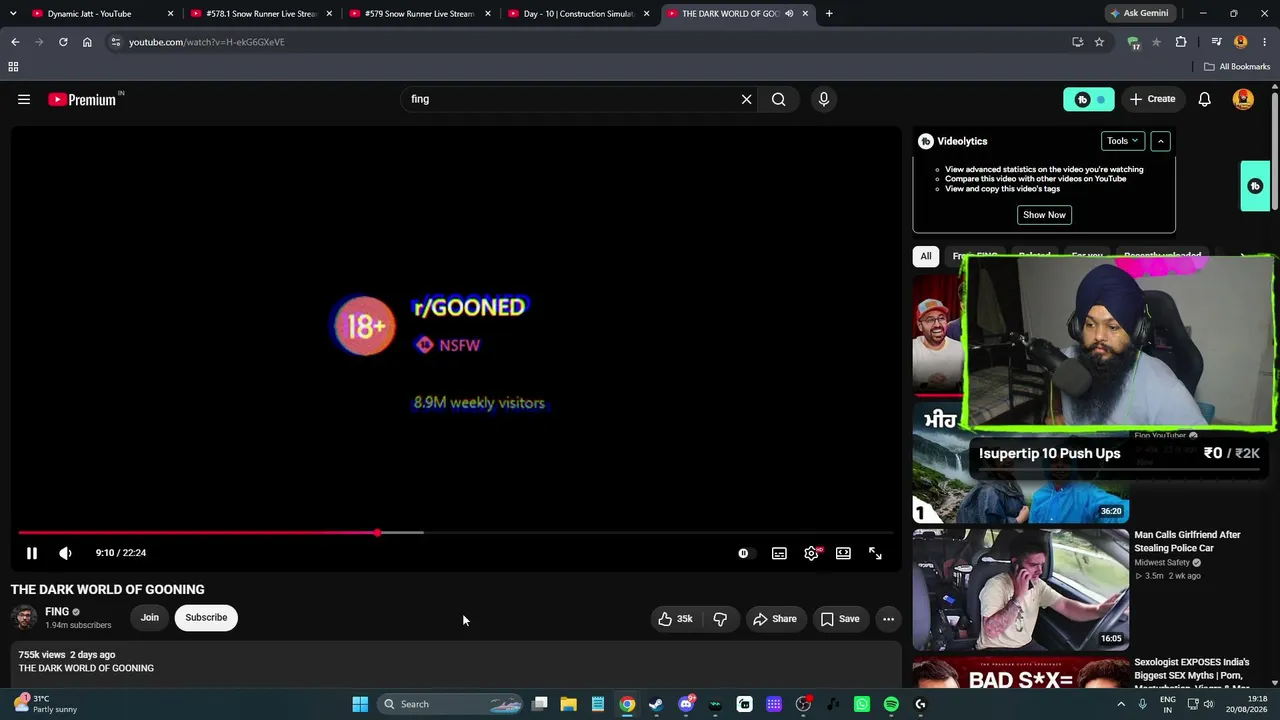
Task: Like the video with 35k likes
Action: click(675, 619)
